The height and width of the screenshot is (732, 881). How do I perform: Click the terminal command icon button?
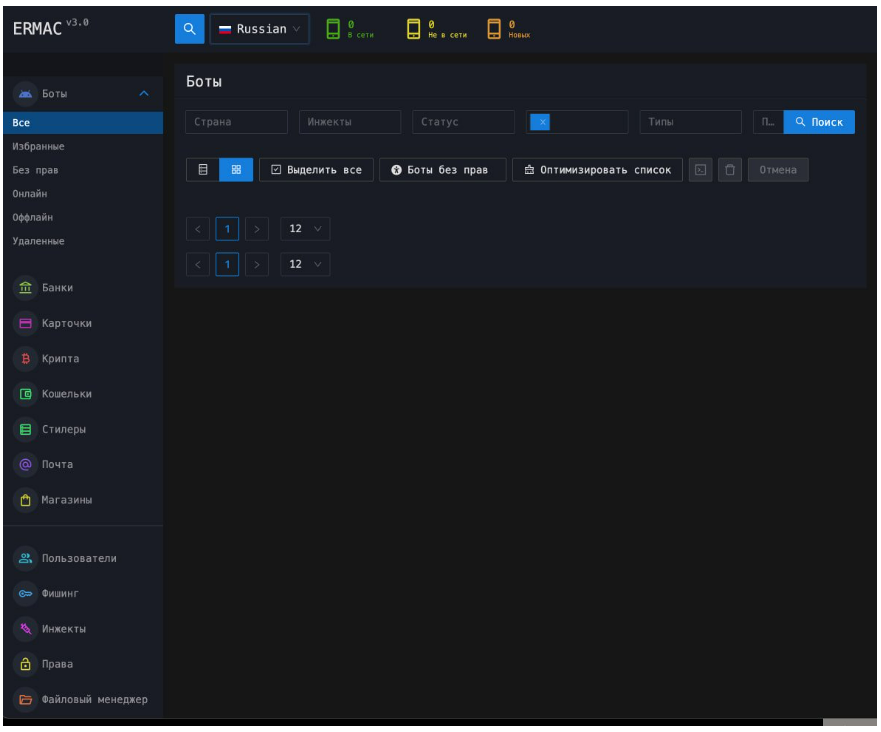pos(701,170)
